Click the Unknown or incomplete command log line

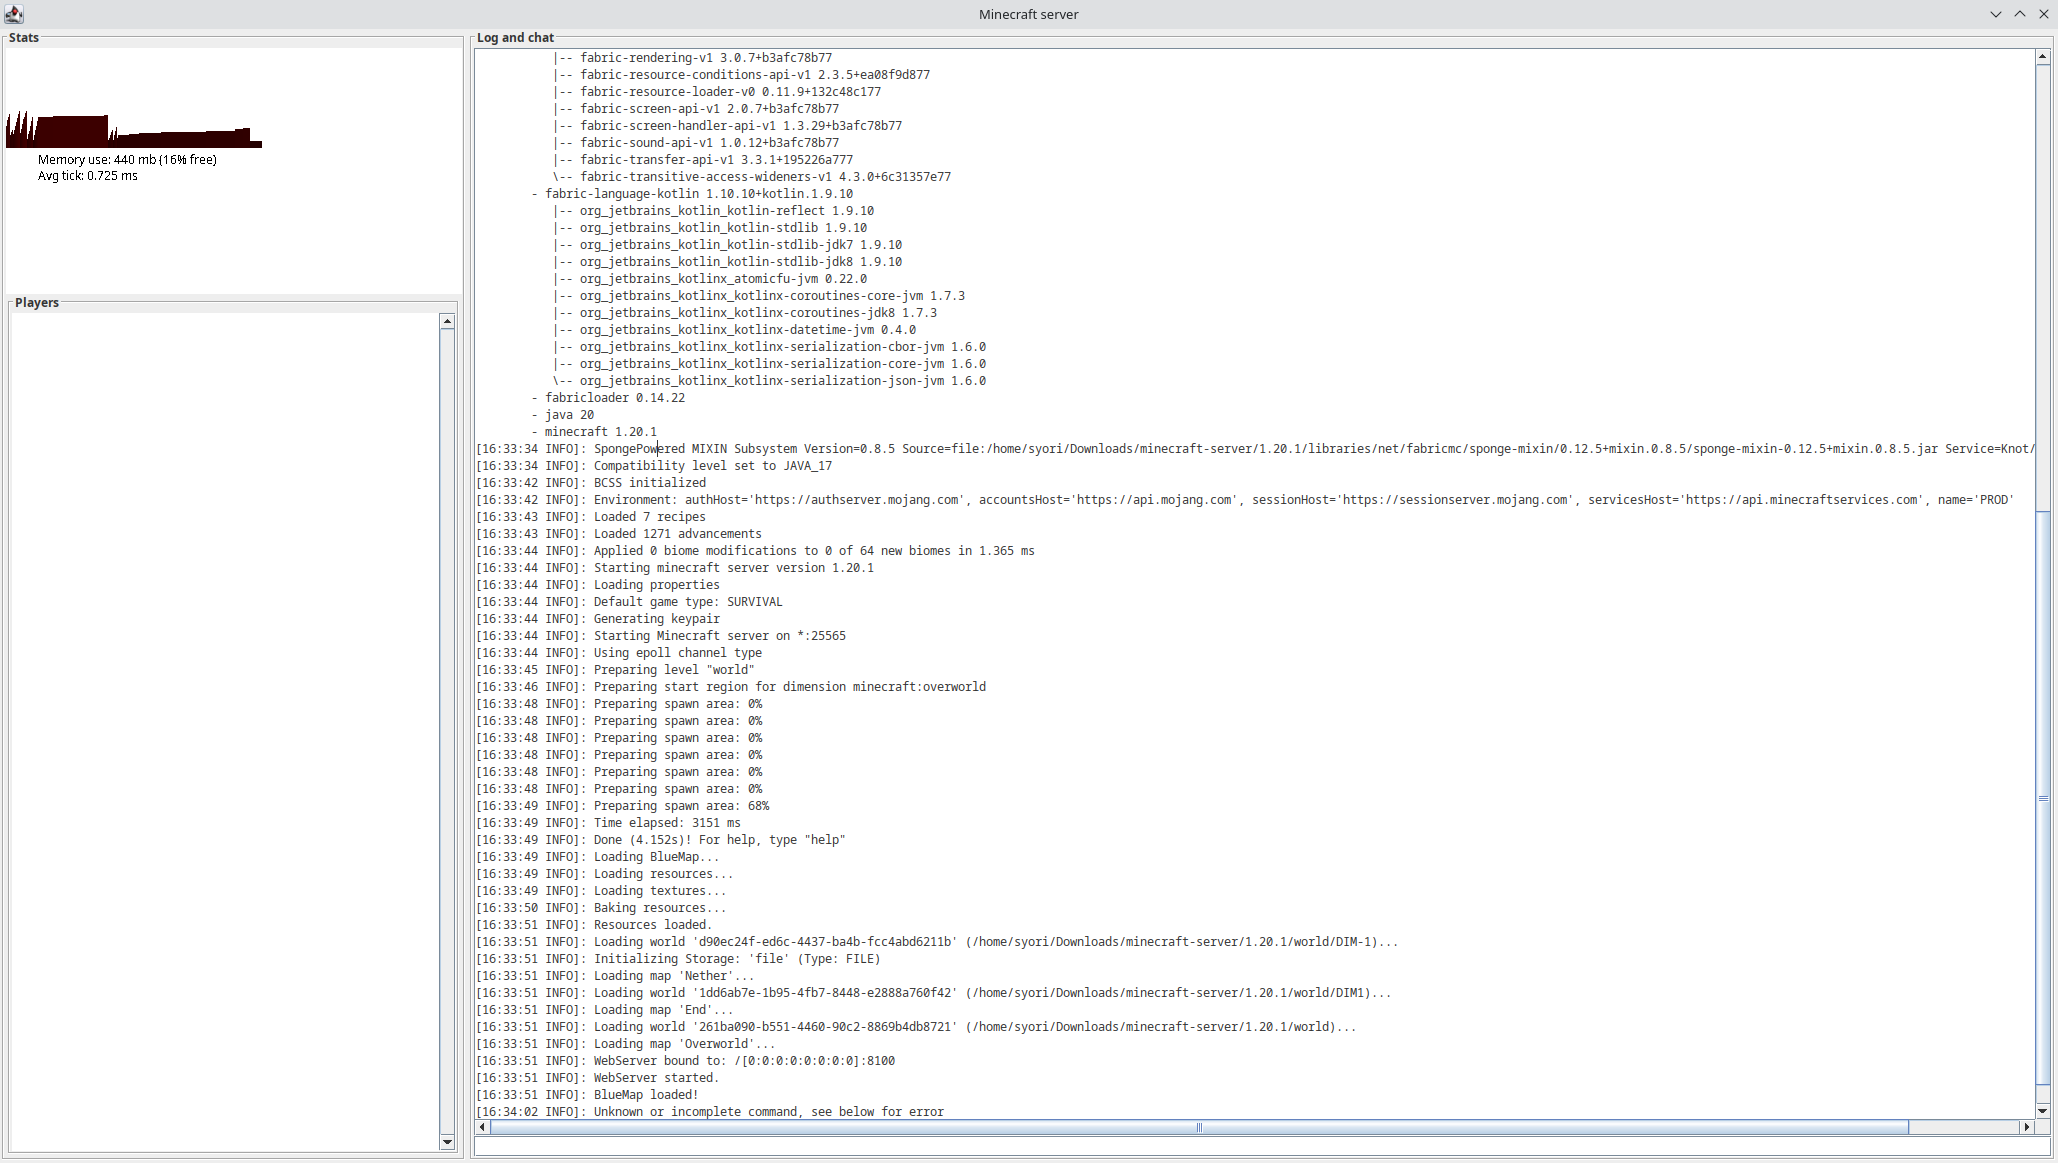point(710,1111)
